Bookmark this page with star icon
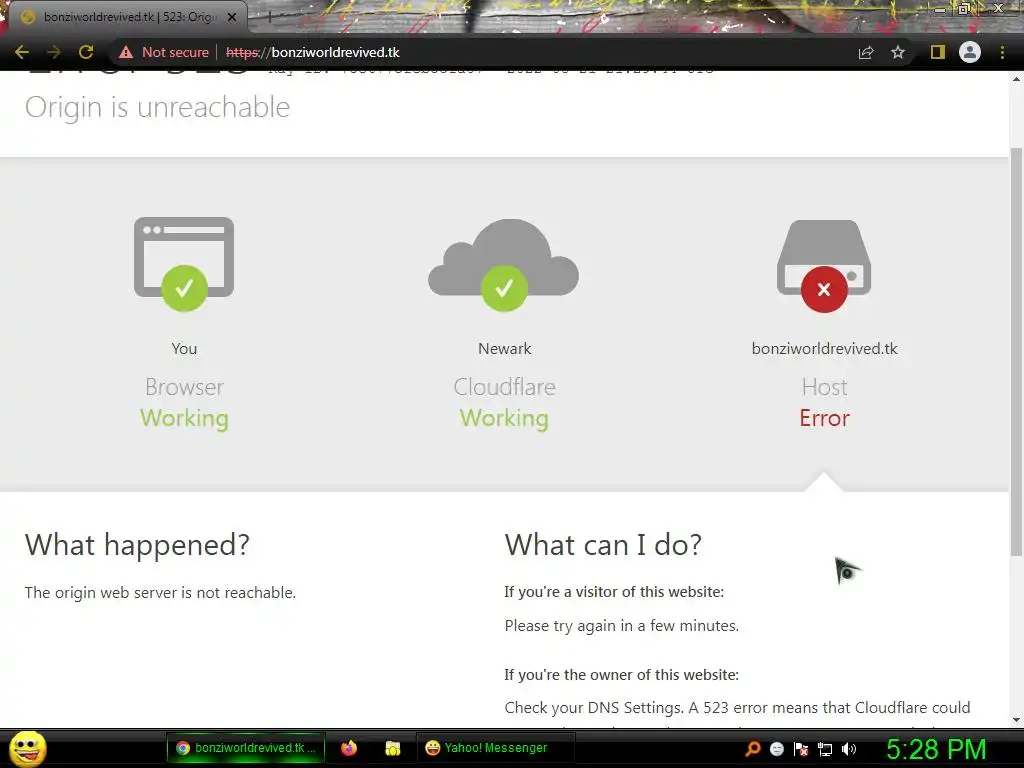 pos(898,52)
